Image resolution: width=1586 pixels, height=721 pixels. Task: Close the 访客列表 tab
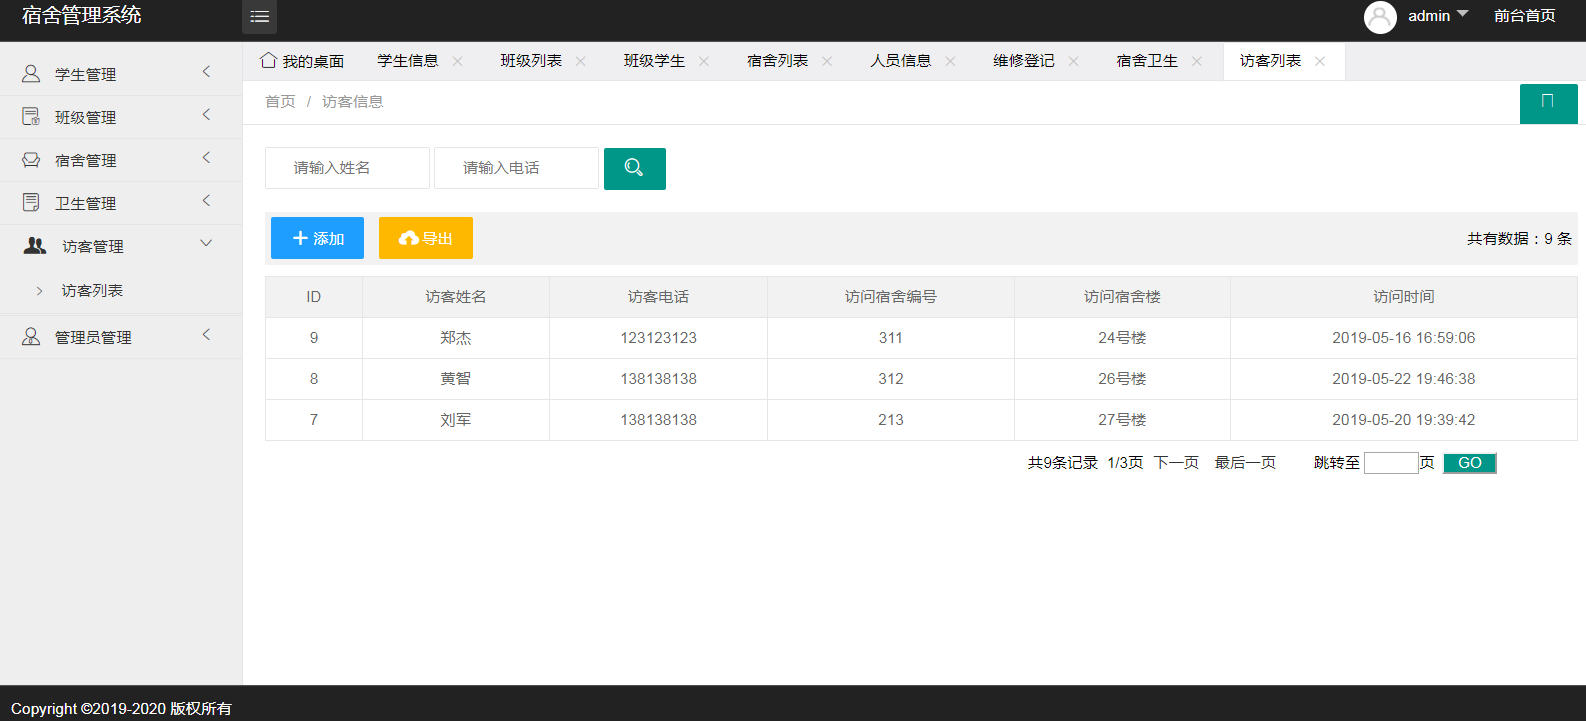tap(1320, 61)
